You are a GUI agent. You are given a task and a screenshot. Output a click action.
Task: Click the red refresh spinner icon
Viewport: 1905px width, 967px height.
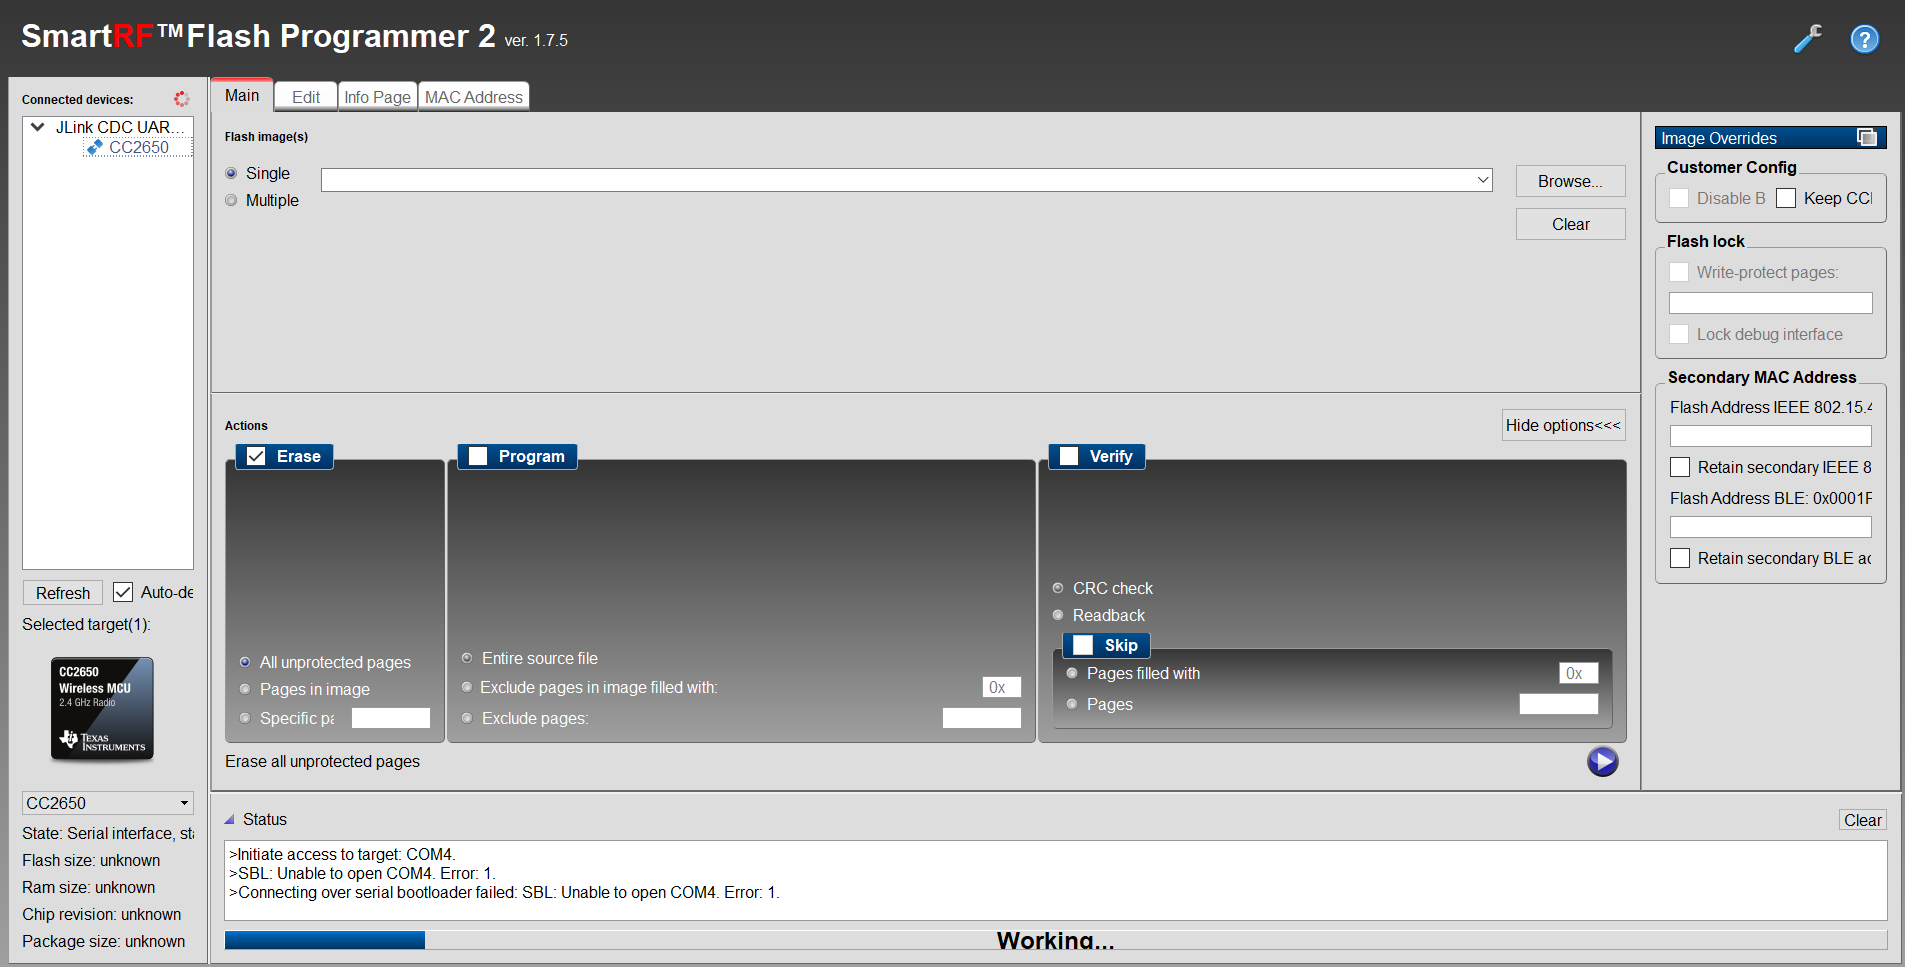point(181,99)
